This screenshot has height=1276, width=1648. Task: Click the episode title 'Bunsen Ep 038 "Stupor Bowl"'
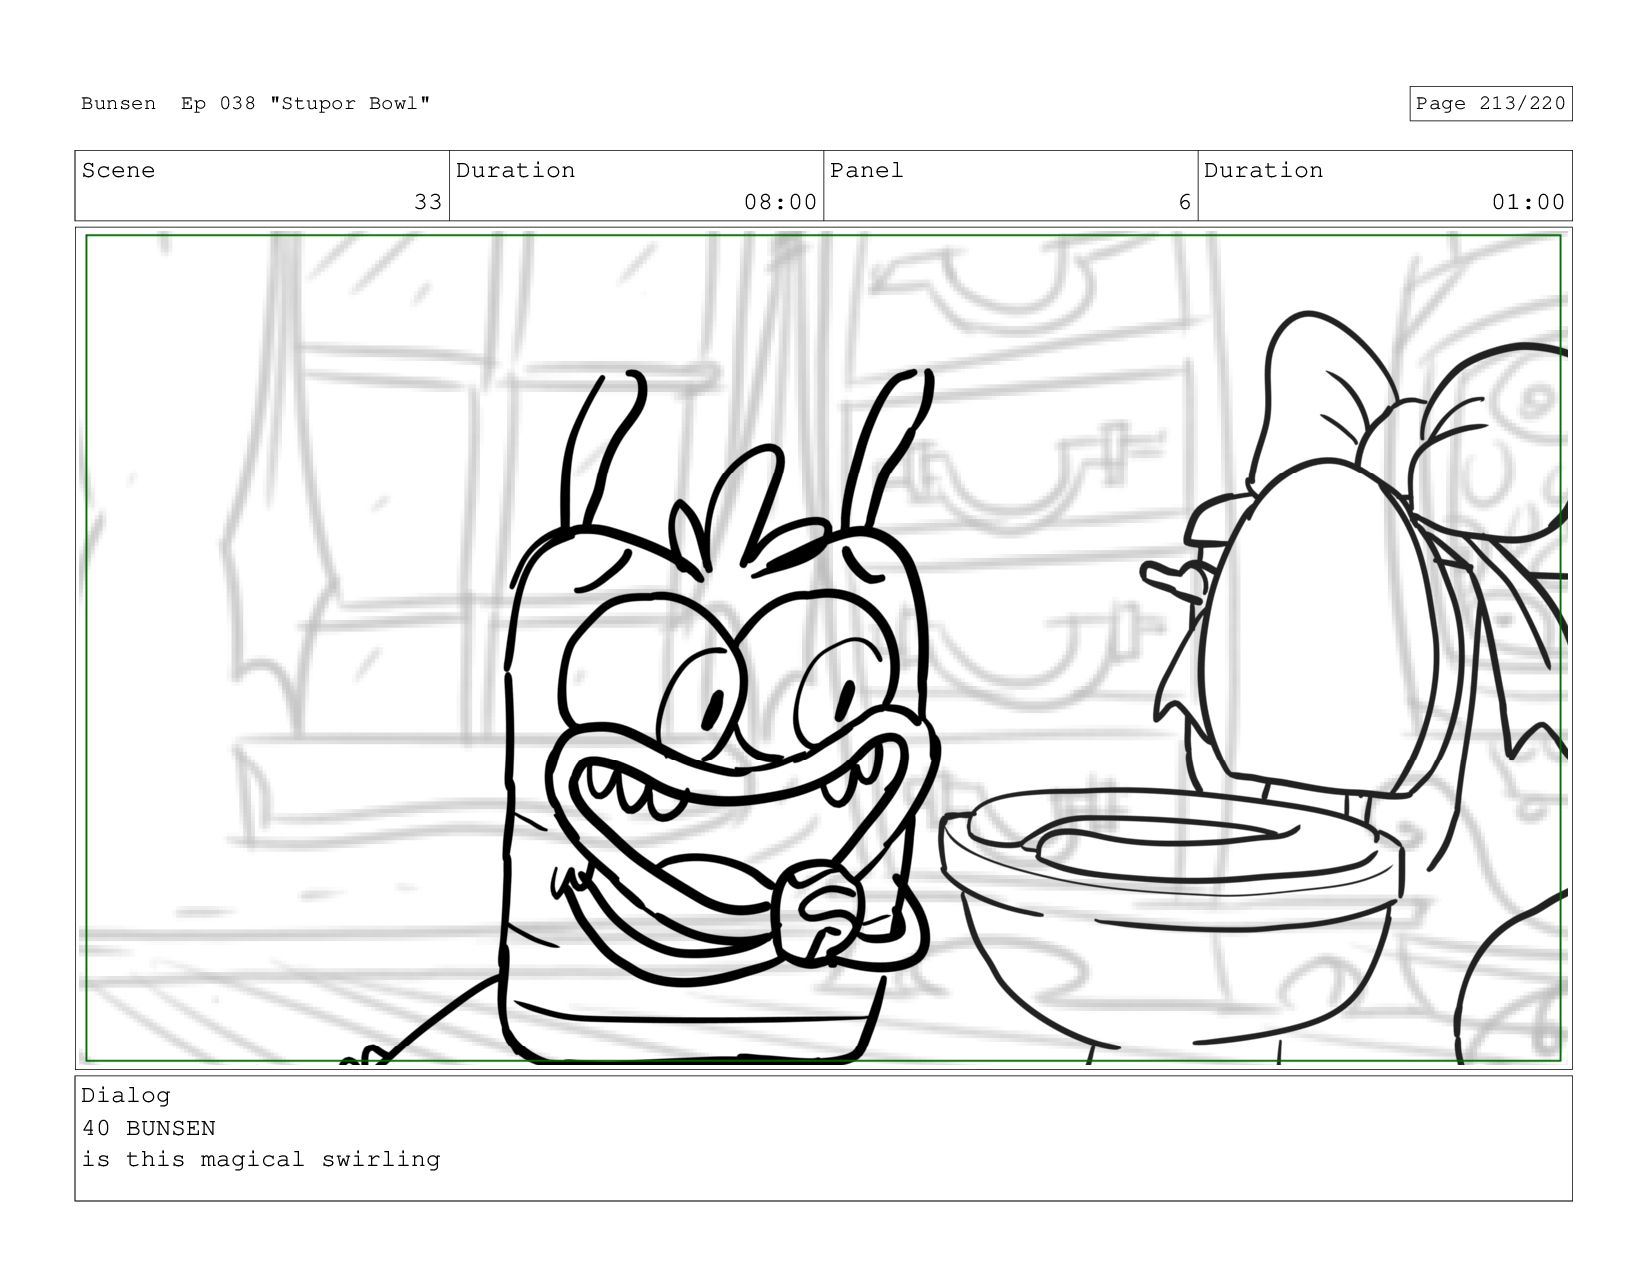pos(256,104)
